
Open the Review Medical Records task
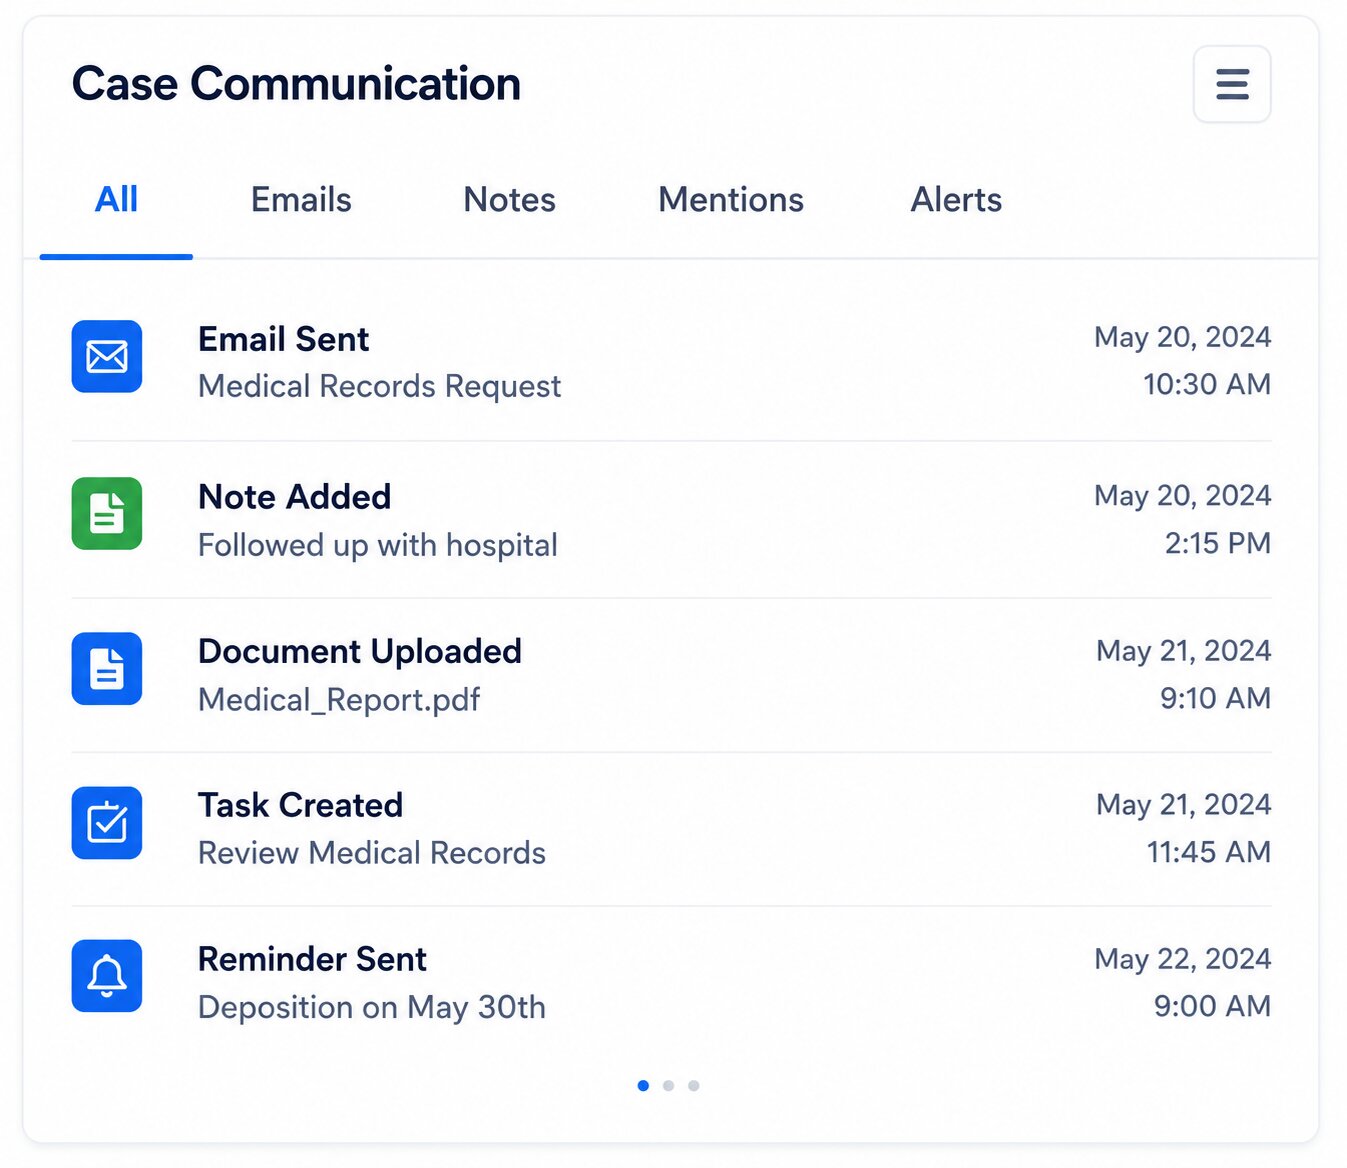pyautogui.click(x=671, y=829)
